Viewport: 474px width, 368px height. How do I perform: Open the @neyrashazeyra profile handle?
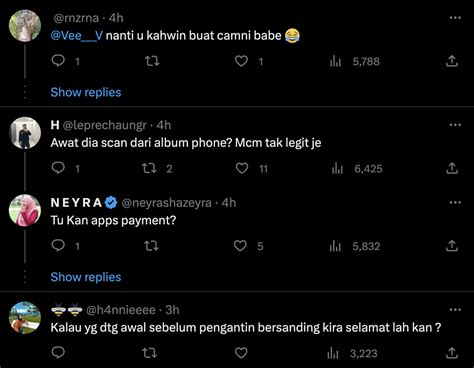166,203
